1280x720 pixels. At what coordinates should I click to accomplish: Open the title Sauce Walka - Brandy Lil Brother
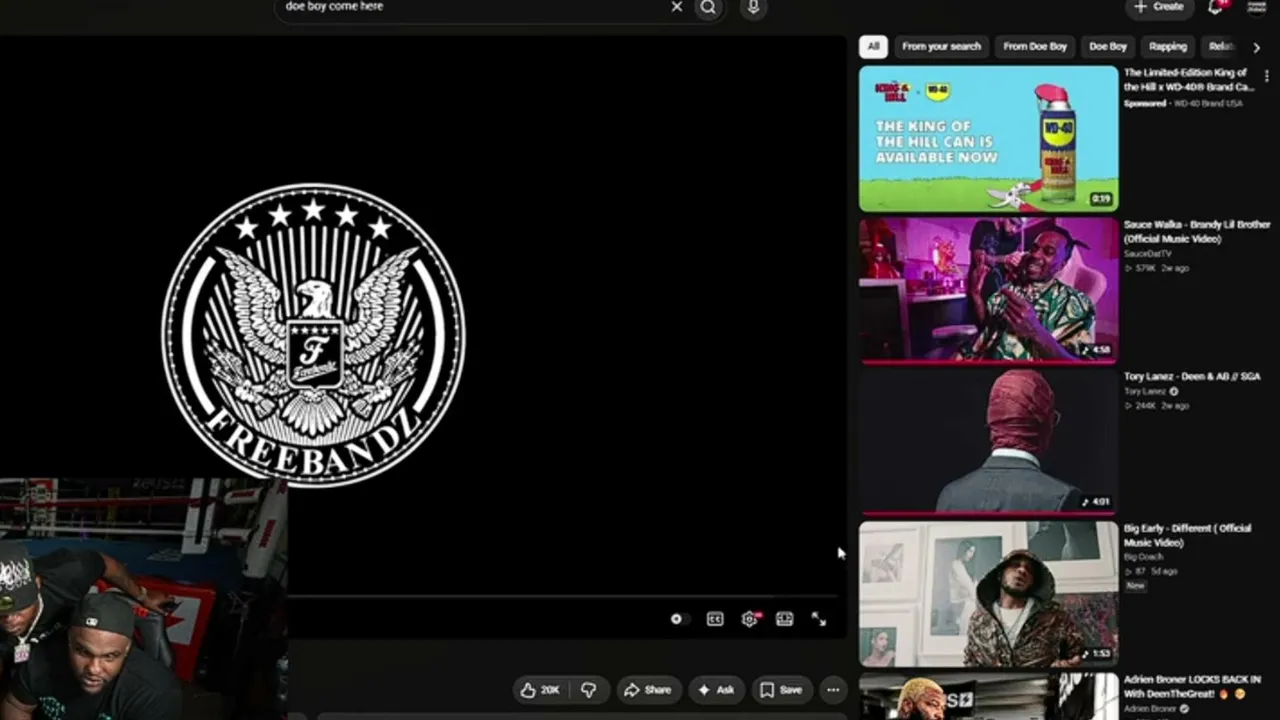tap(1196, 232)
